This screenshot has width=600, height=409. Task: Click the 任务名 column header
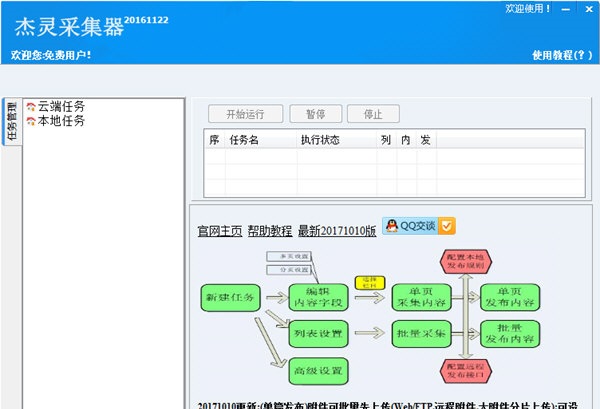point(261,140)
